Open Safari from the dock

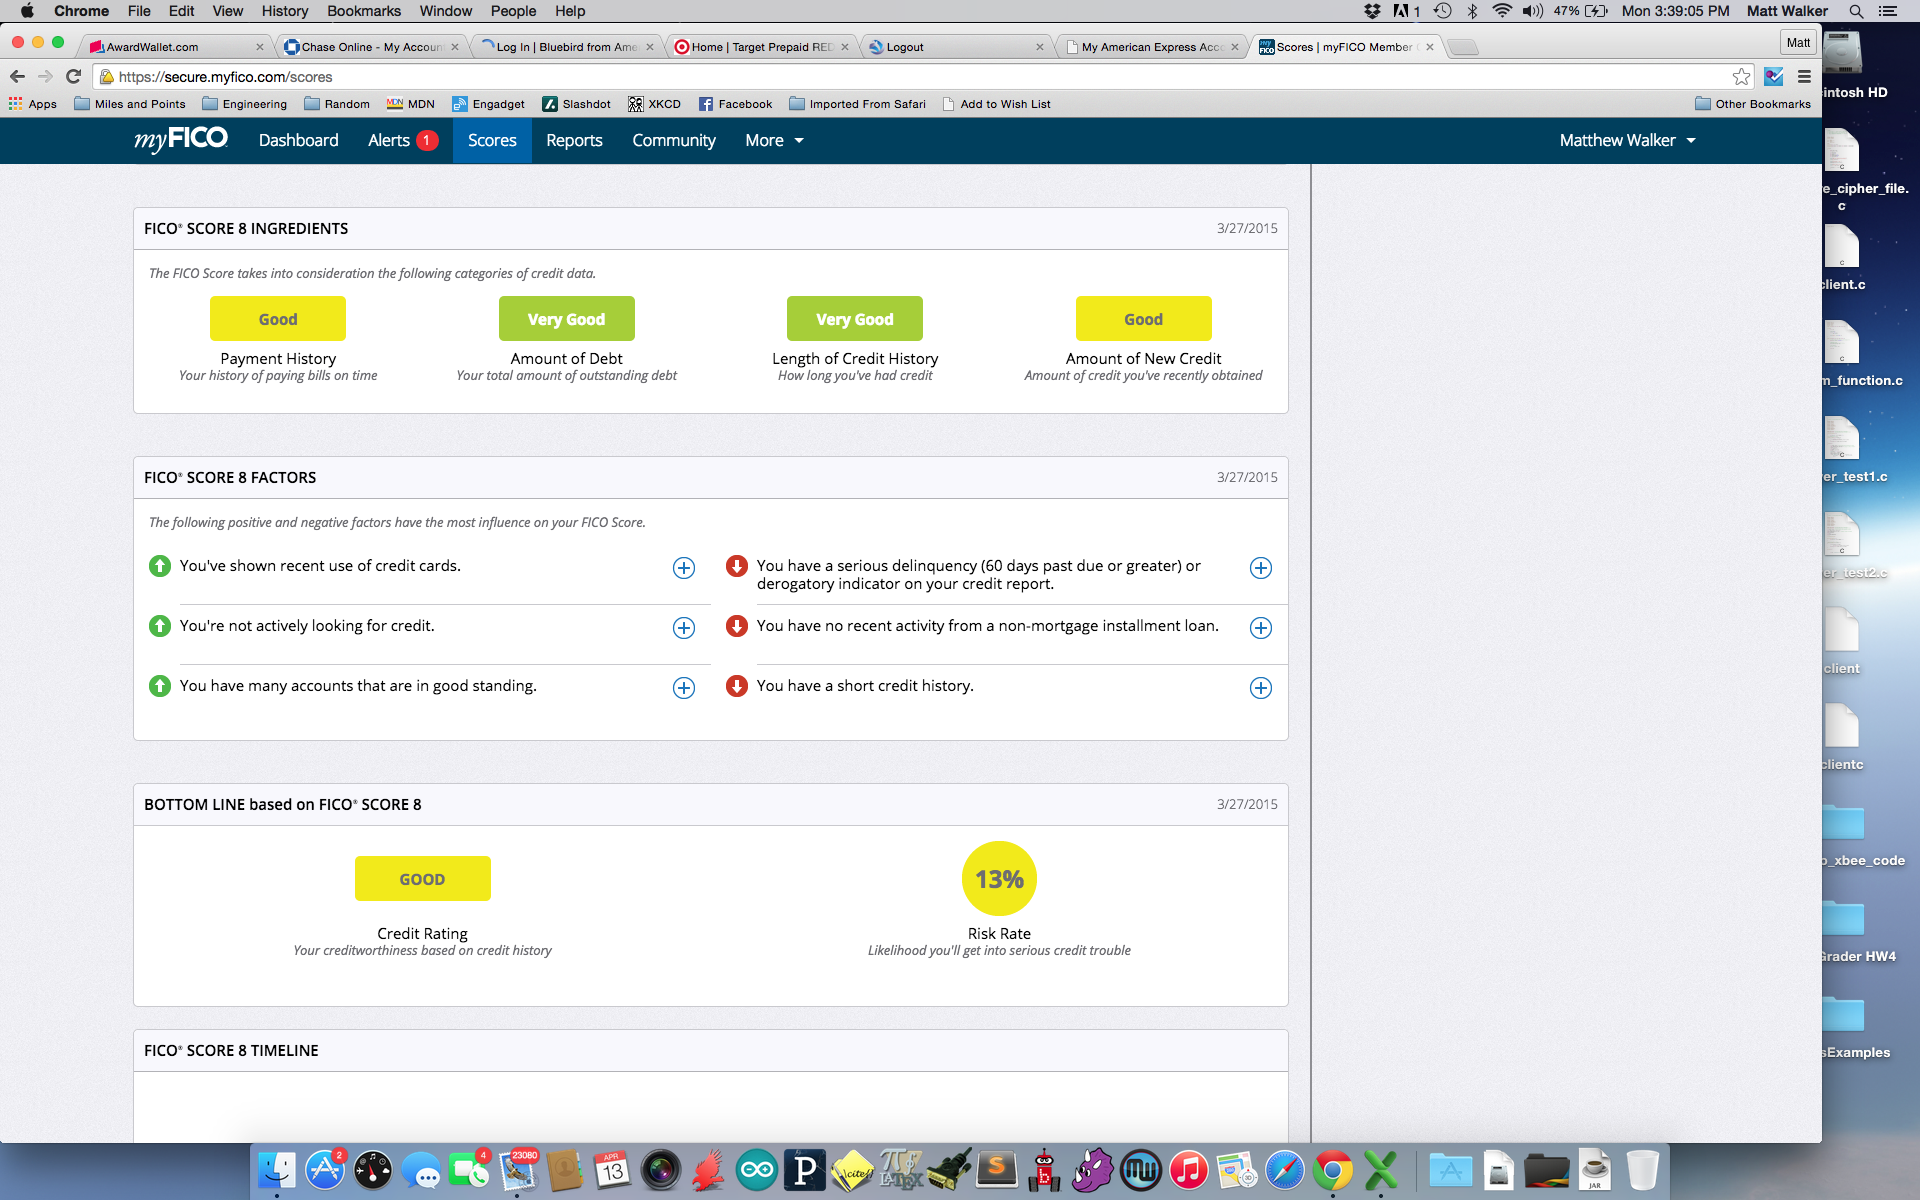point(1284,1170)
